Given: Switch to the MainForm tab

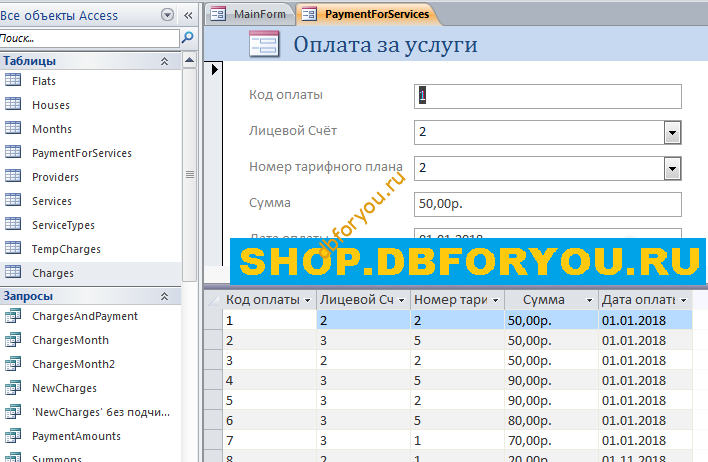Looking at the screenshot, I should pyautogui.click(x=251, y=14).
